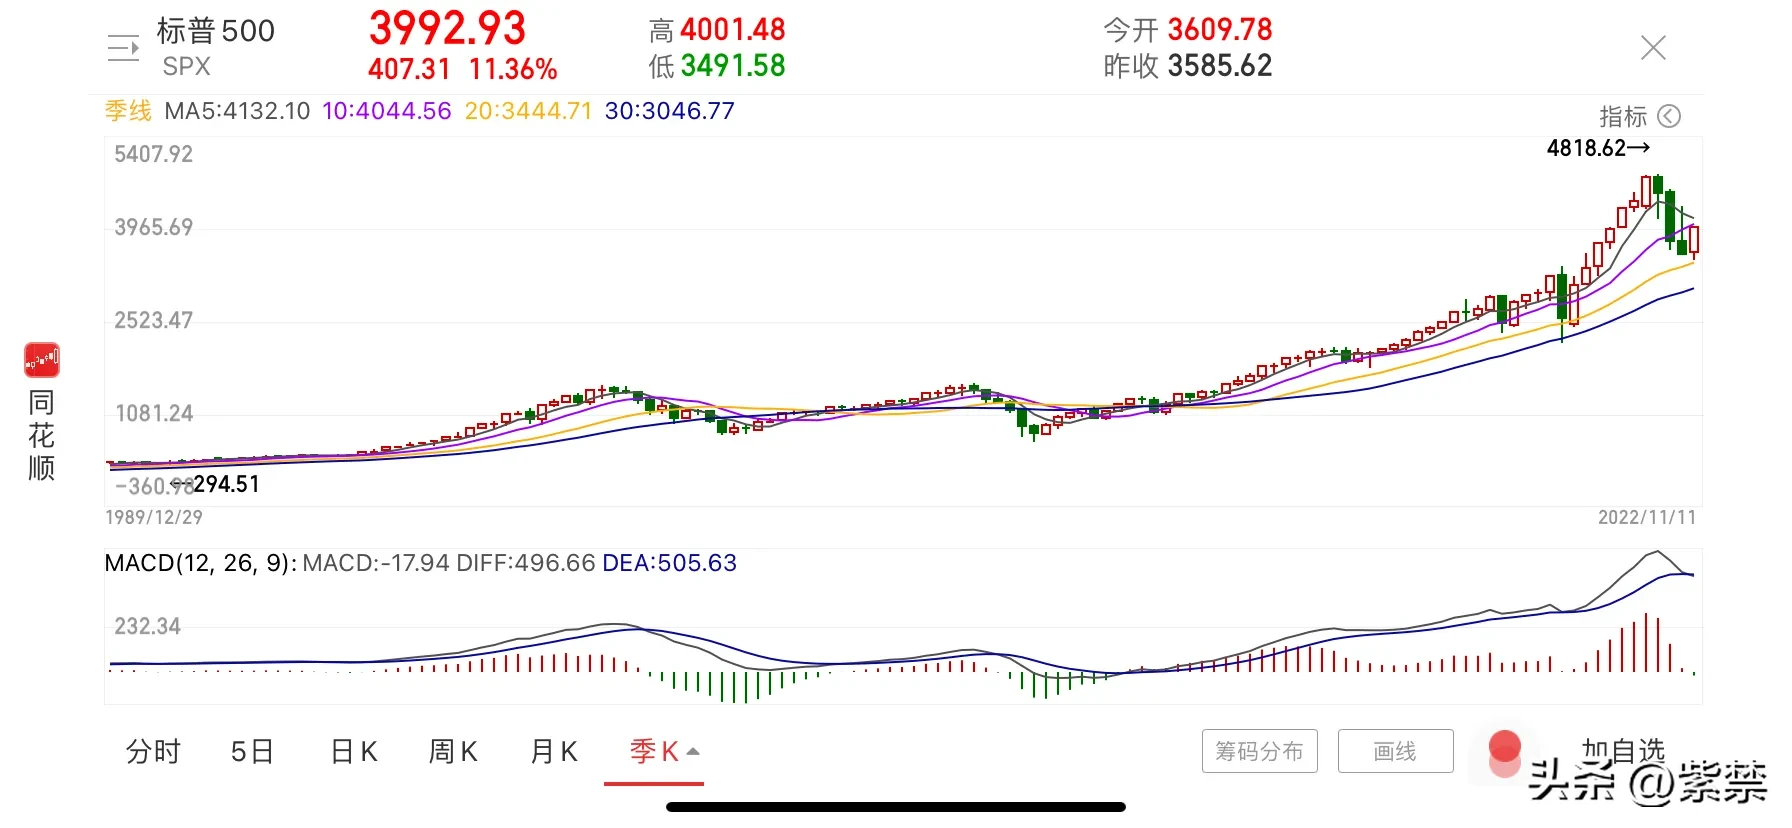The height and width of the screenshot is (828, 1792).
Task: Activate the 画线 drawing tool button
Action: coord(1395,751)
